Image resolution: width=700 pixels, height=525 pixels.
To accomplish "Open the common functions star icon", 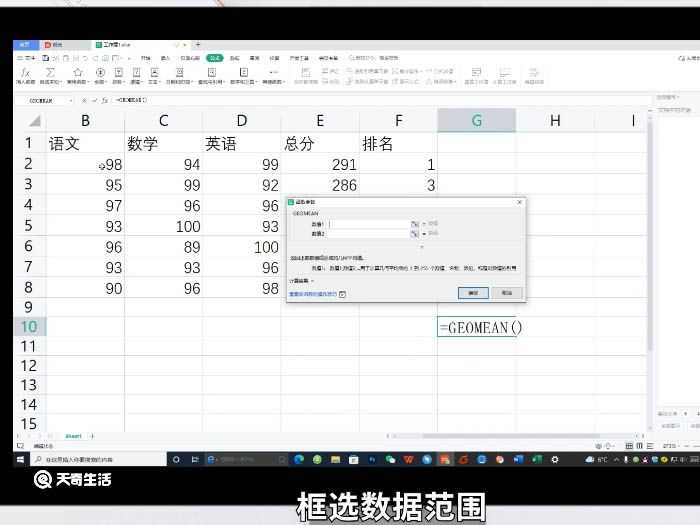I will click(78, 72).
